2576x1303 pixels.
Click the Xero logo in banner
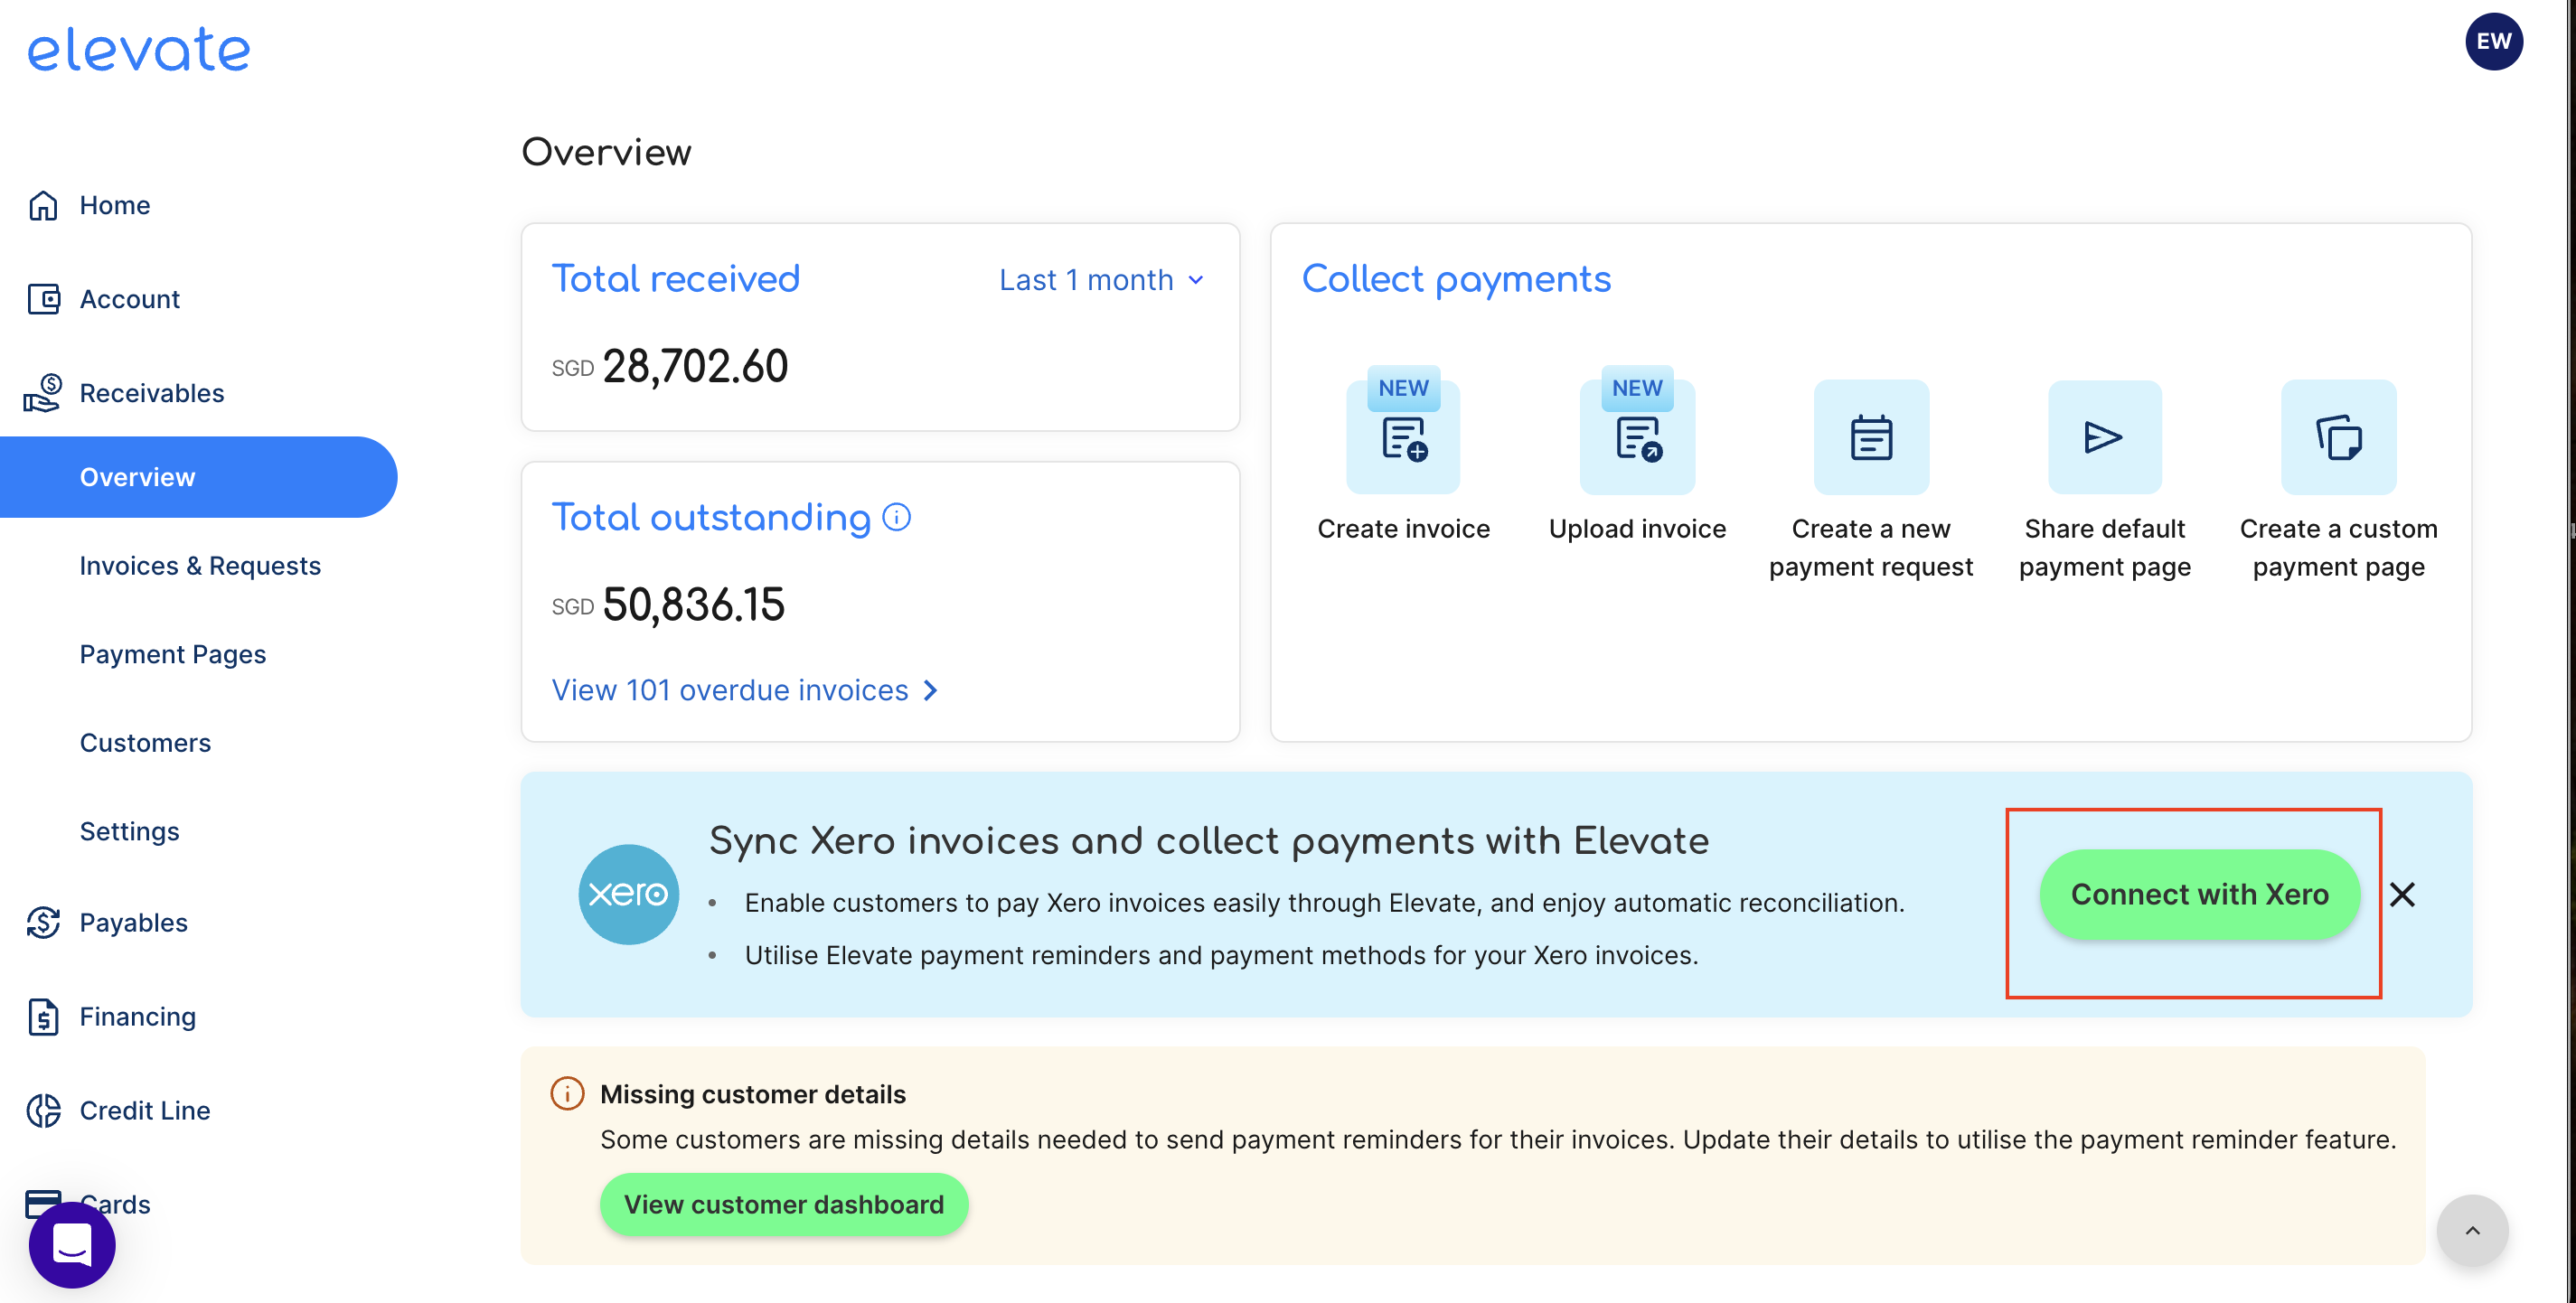click(628, 894)
